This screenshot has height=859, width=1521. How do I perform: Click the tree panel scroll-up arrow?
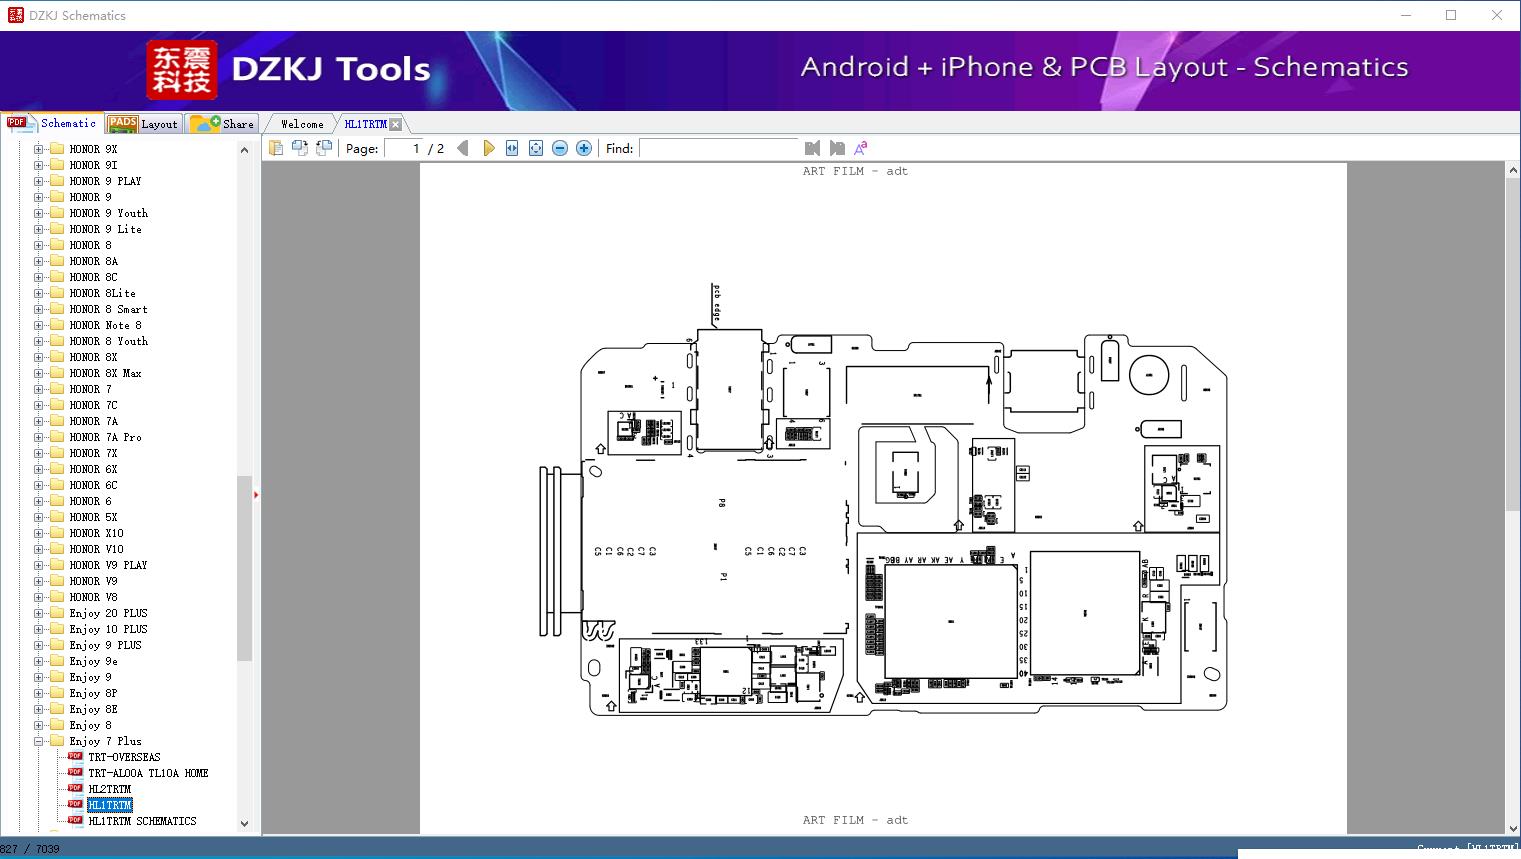(244, 150)
